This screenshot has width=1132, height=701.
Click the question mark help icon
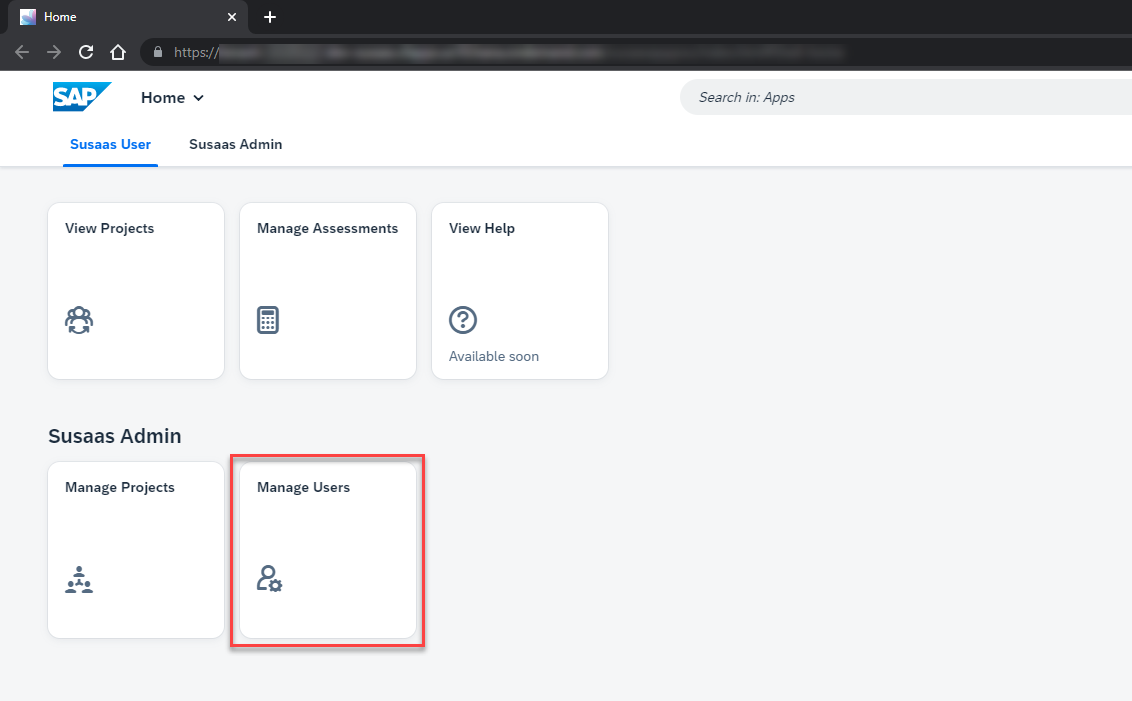tap(463, 320)
